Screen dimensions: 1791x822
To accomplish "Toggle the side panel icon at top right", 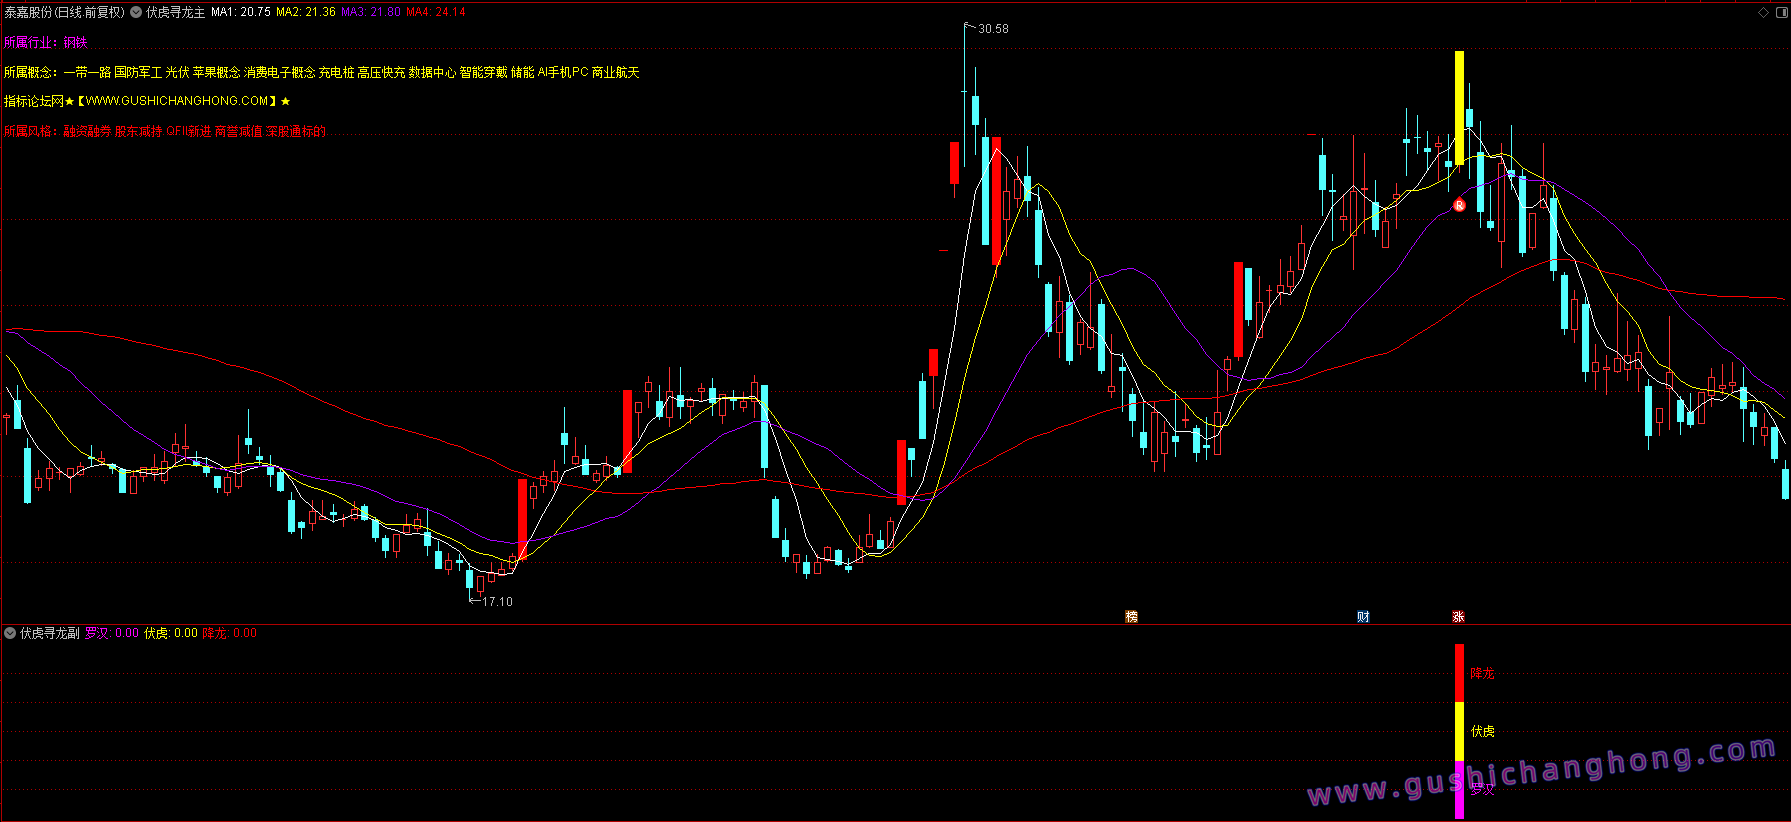I will point(1780,12).
